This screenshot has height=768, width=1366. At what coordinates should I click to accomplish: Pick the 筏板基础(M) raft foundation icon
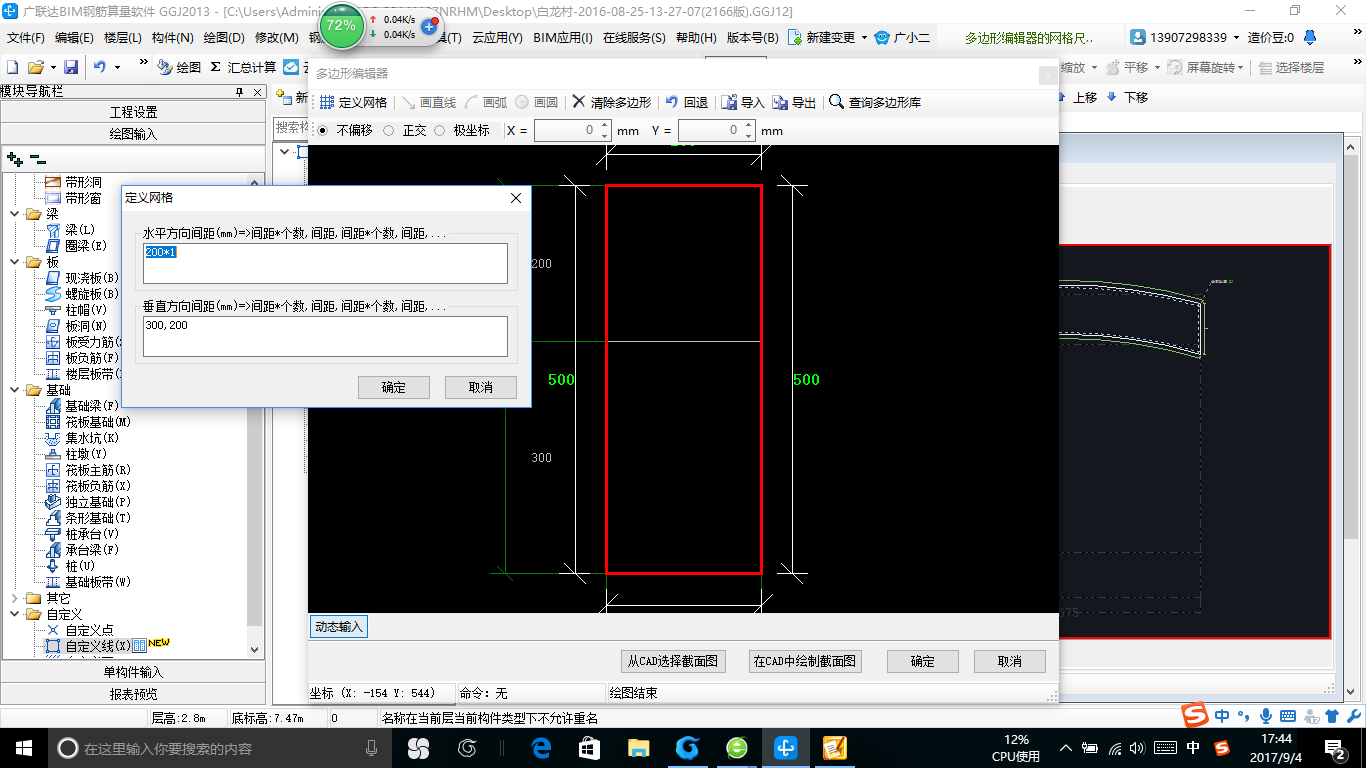pos(54,422)
